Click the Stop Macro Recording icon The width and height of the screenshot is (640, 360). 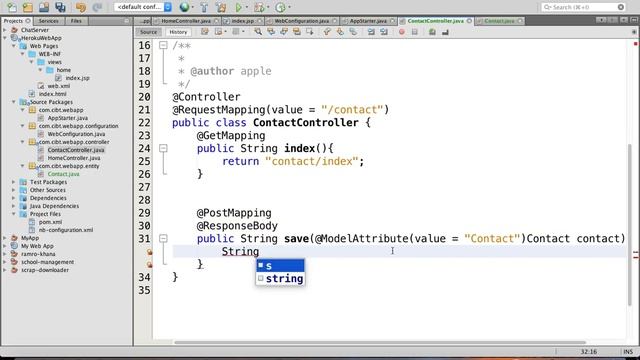(415, 32)
